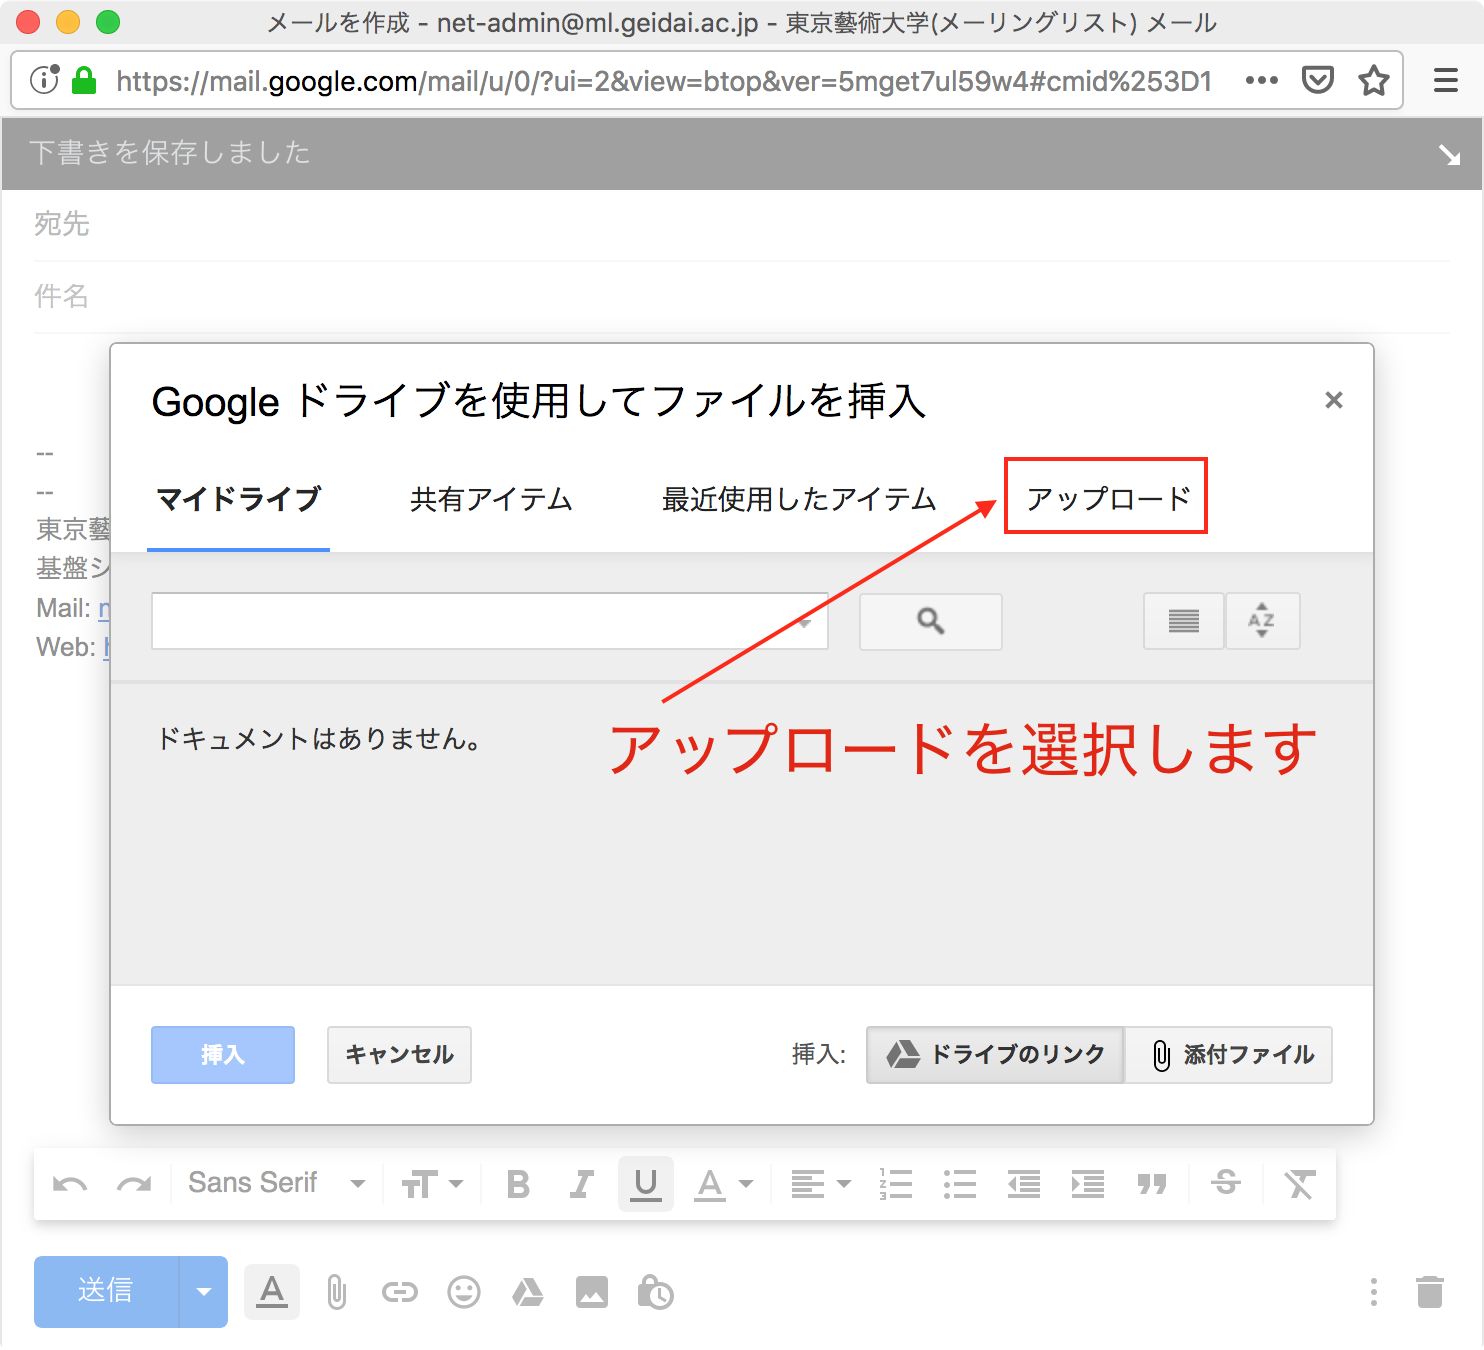Viewport: 1484px width, 1350px height.
Task: Click the 挿入 button
Action: [222, 1055]
